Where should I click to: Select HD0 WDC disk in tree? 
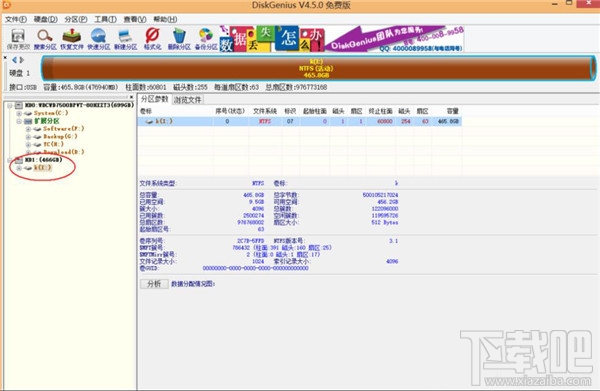tap(79, 105)
